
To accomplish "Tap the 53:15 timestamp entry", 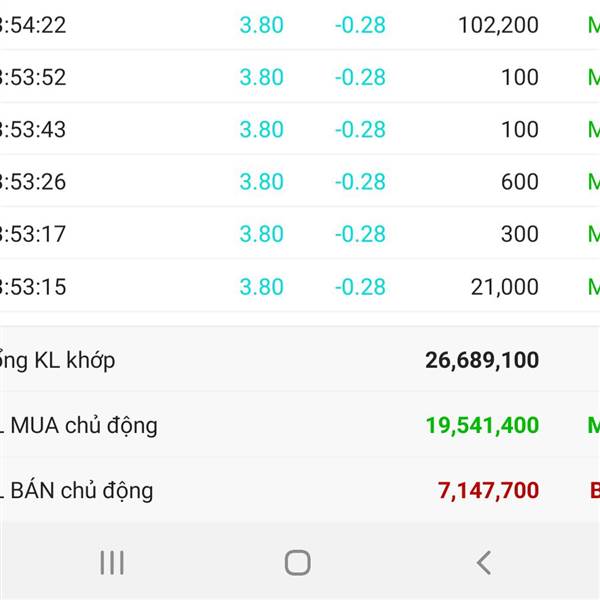I will pos(33,287).
